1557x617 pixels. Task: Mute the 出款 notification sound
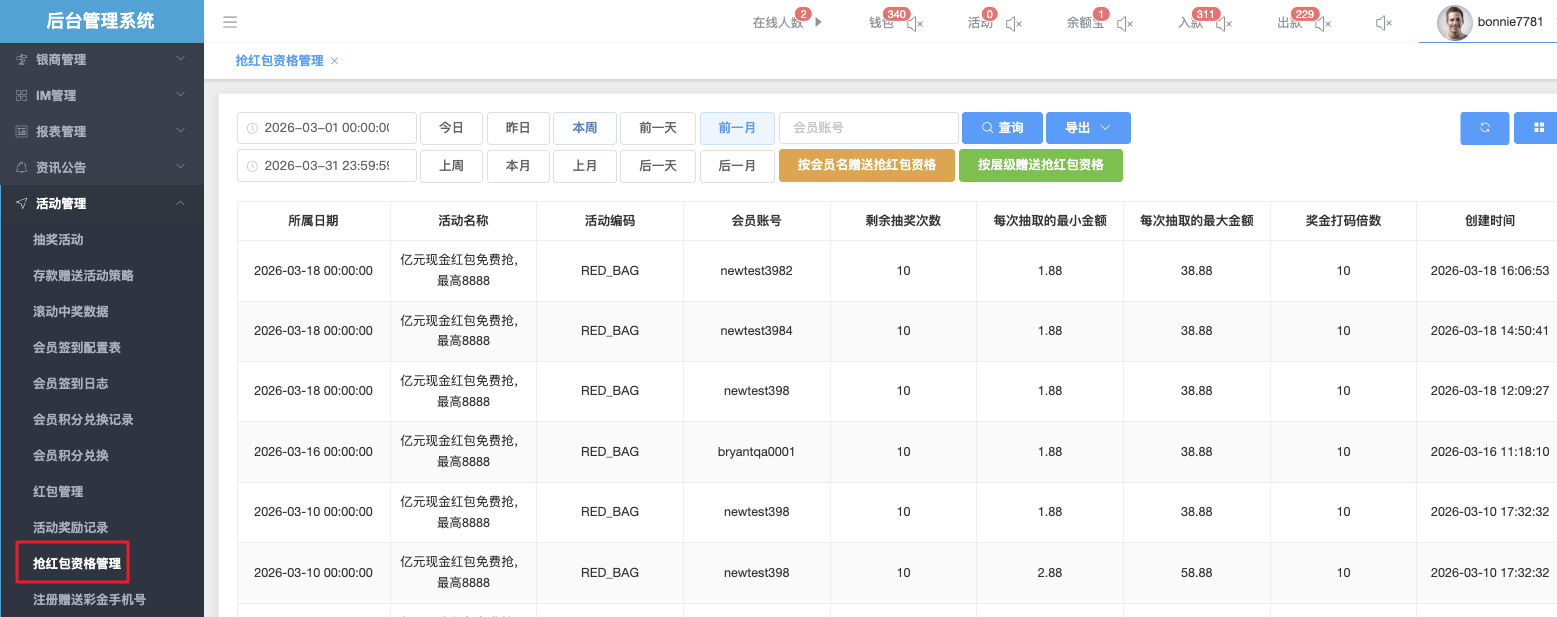tap(1323, 23)
